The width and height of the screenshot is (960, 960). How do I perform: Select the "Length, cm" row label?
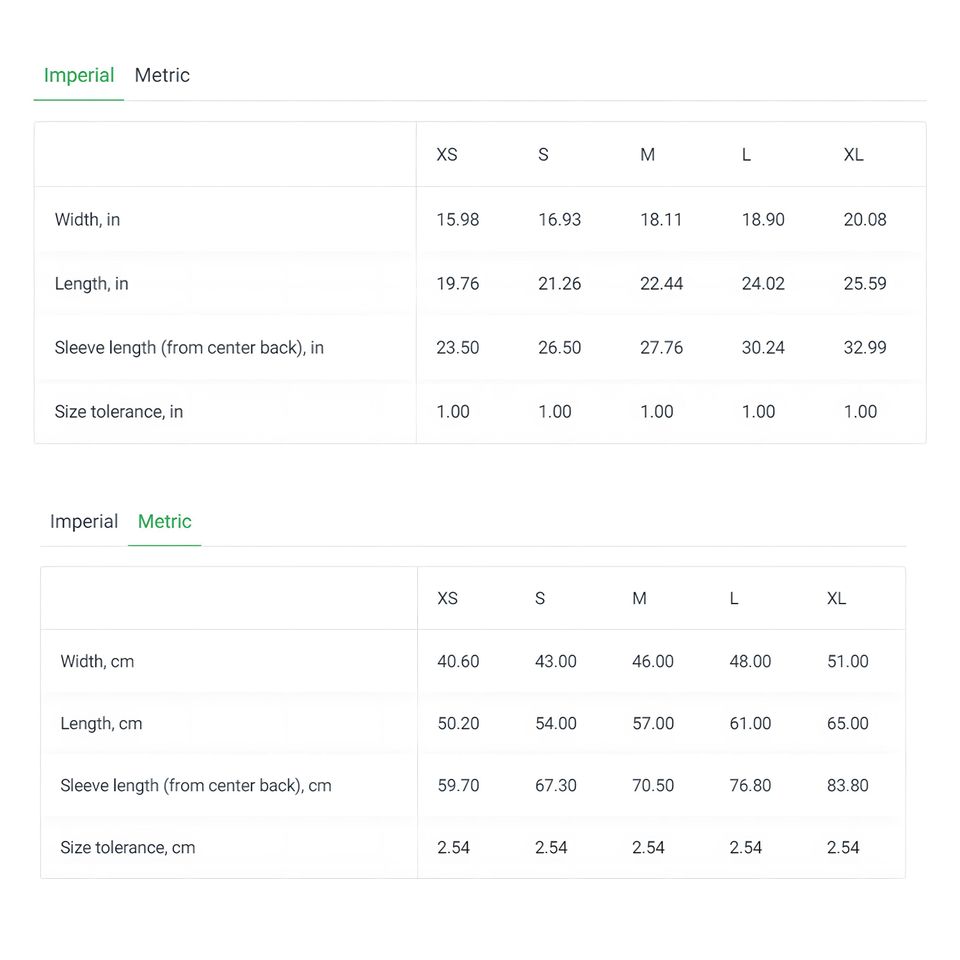point(101,724)
